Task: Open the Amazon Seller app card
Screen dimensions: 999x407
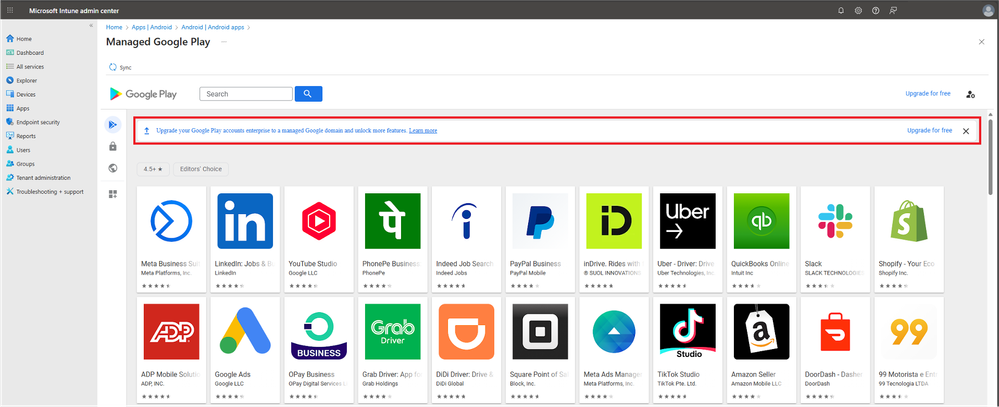Action: pos(761,350)
